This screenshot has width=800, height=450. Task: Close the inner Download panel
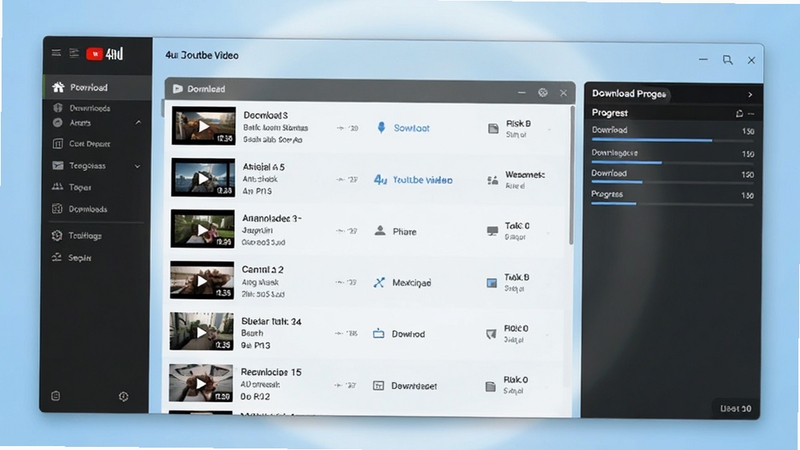(563, 93)
